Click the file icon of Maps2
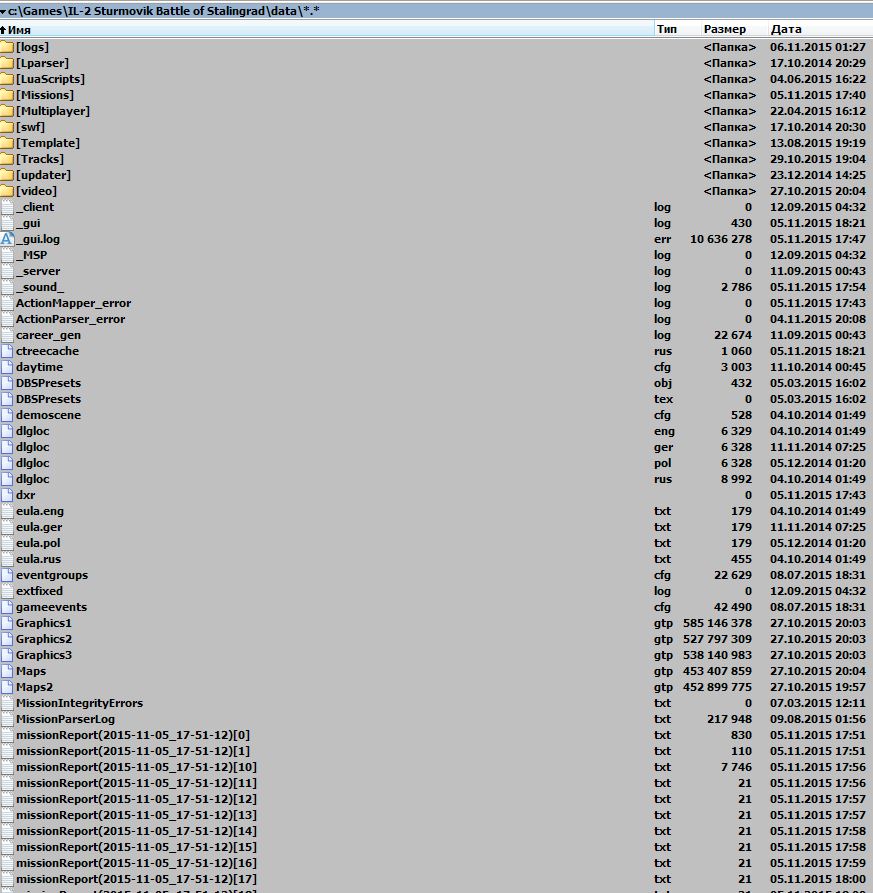Image resolution: width=873 pixels, height=893 pixels. click(x=7, y=687)
